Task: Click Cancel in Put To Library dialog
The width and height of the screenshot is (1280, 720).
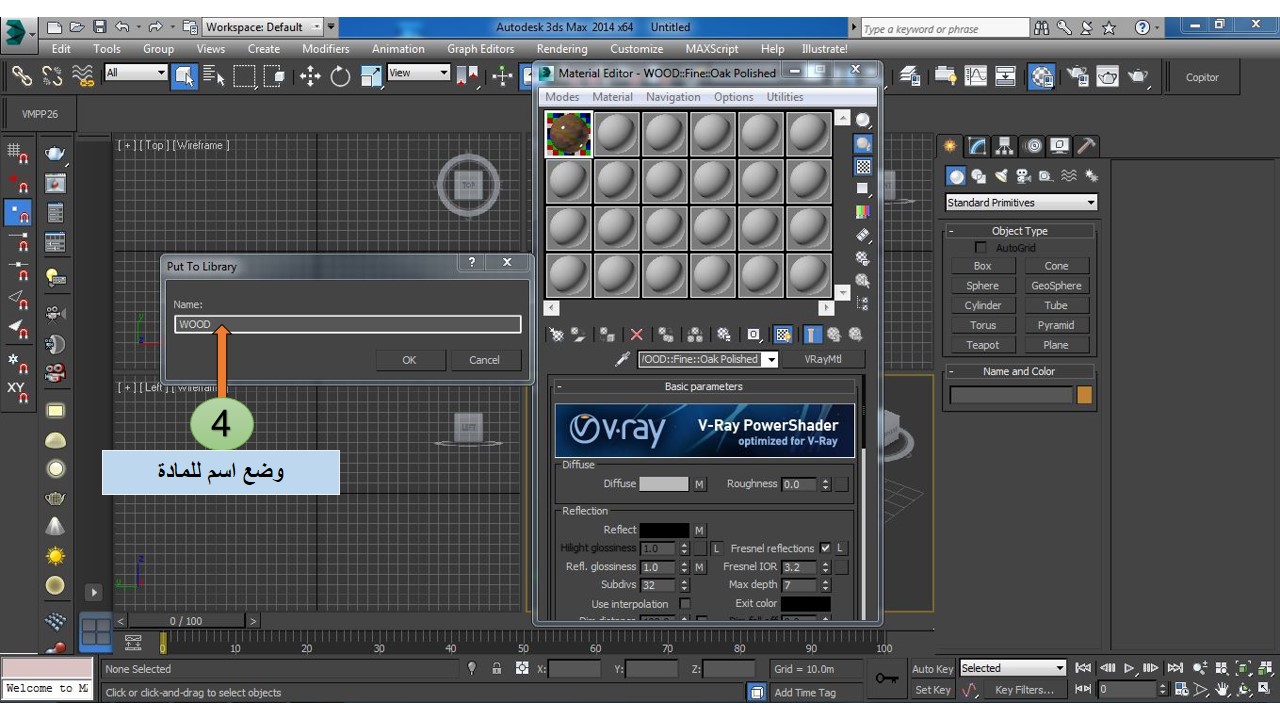Action: coord(484,360)
